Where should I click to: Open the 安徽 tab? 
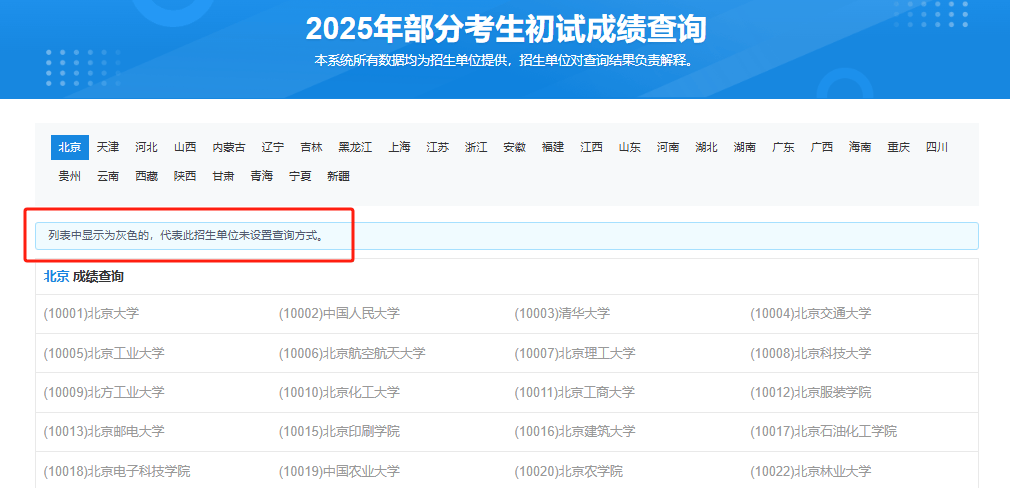[515, 147]
